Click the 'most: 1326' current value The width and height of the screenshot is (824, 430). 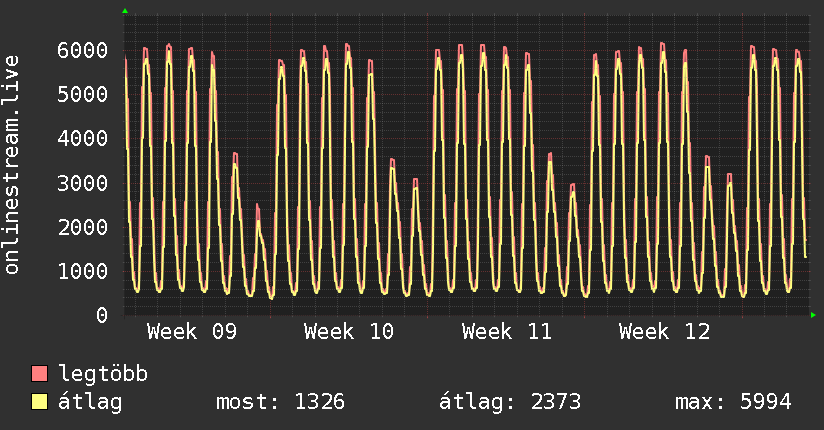coord(280,402)
